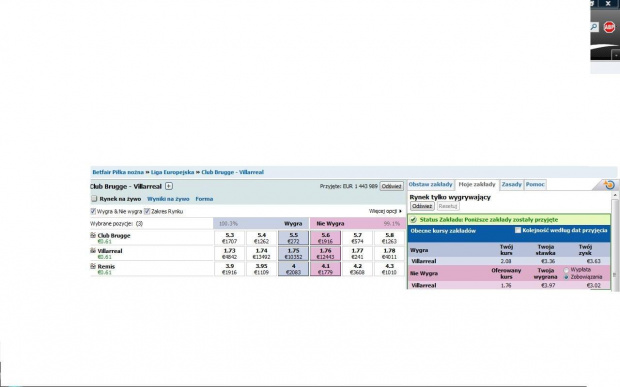Click the pink 1.76 Nie Wygra Villarreal cell

pos(325,253)
